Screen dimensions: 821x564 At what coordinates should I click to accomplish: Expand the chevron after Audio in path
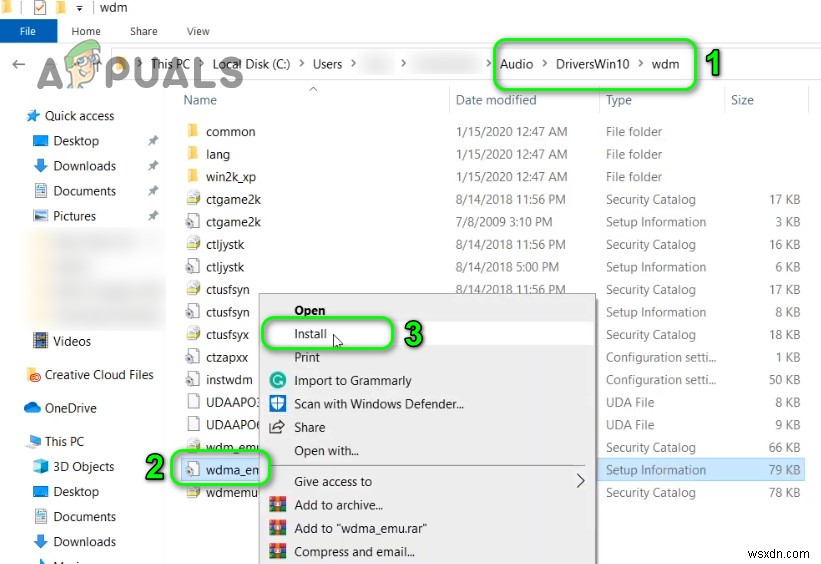(545, 64)
